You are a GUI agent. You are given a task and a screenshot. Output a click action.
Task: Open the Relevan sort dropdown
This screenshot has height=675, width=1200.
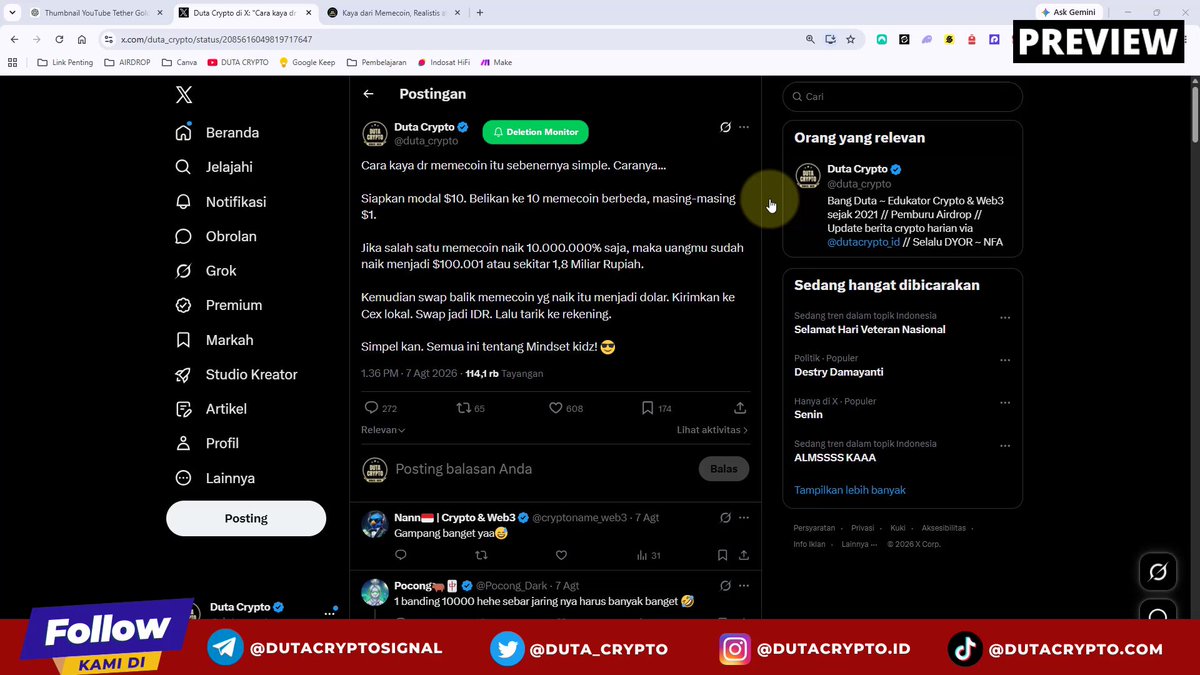click(383, 430)
